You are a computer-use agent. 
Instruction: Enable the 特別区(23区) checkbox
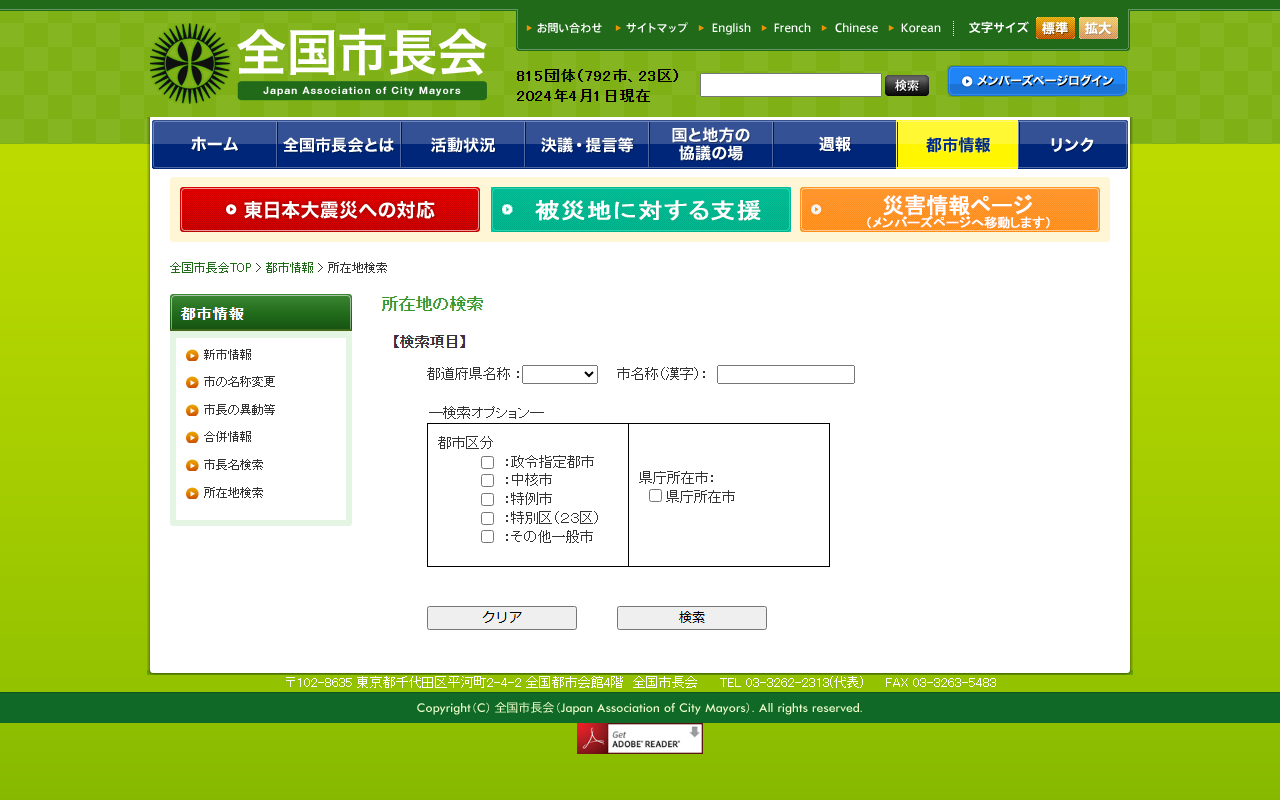(488, 518)
